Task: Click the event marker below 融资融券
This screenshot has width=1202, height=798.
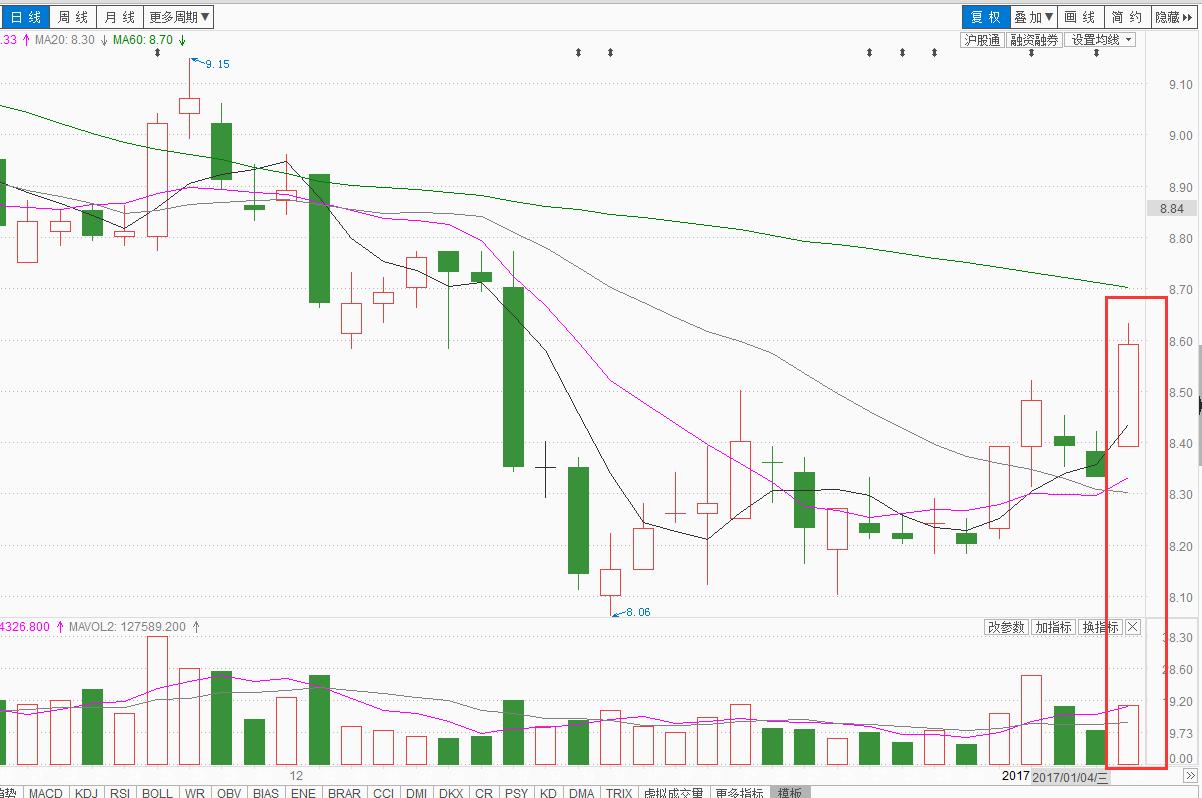Action: tap(1032, 52)
